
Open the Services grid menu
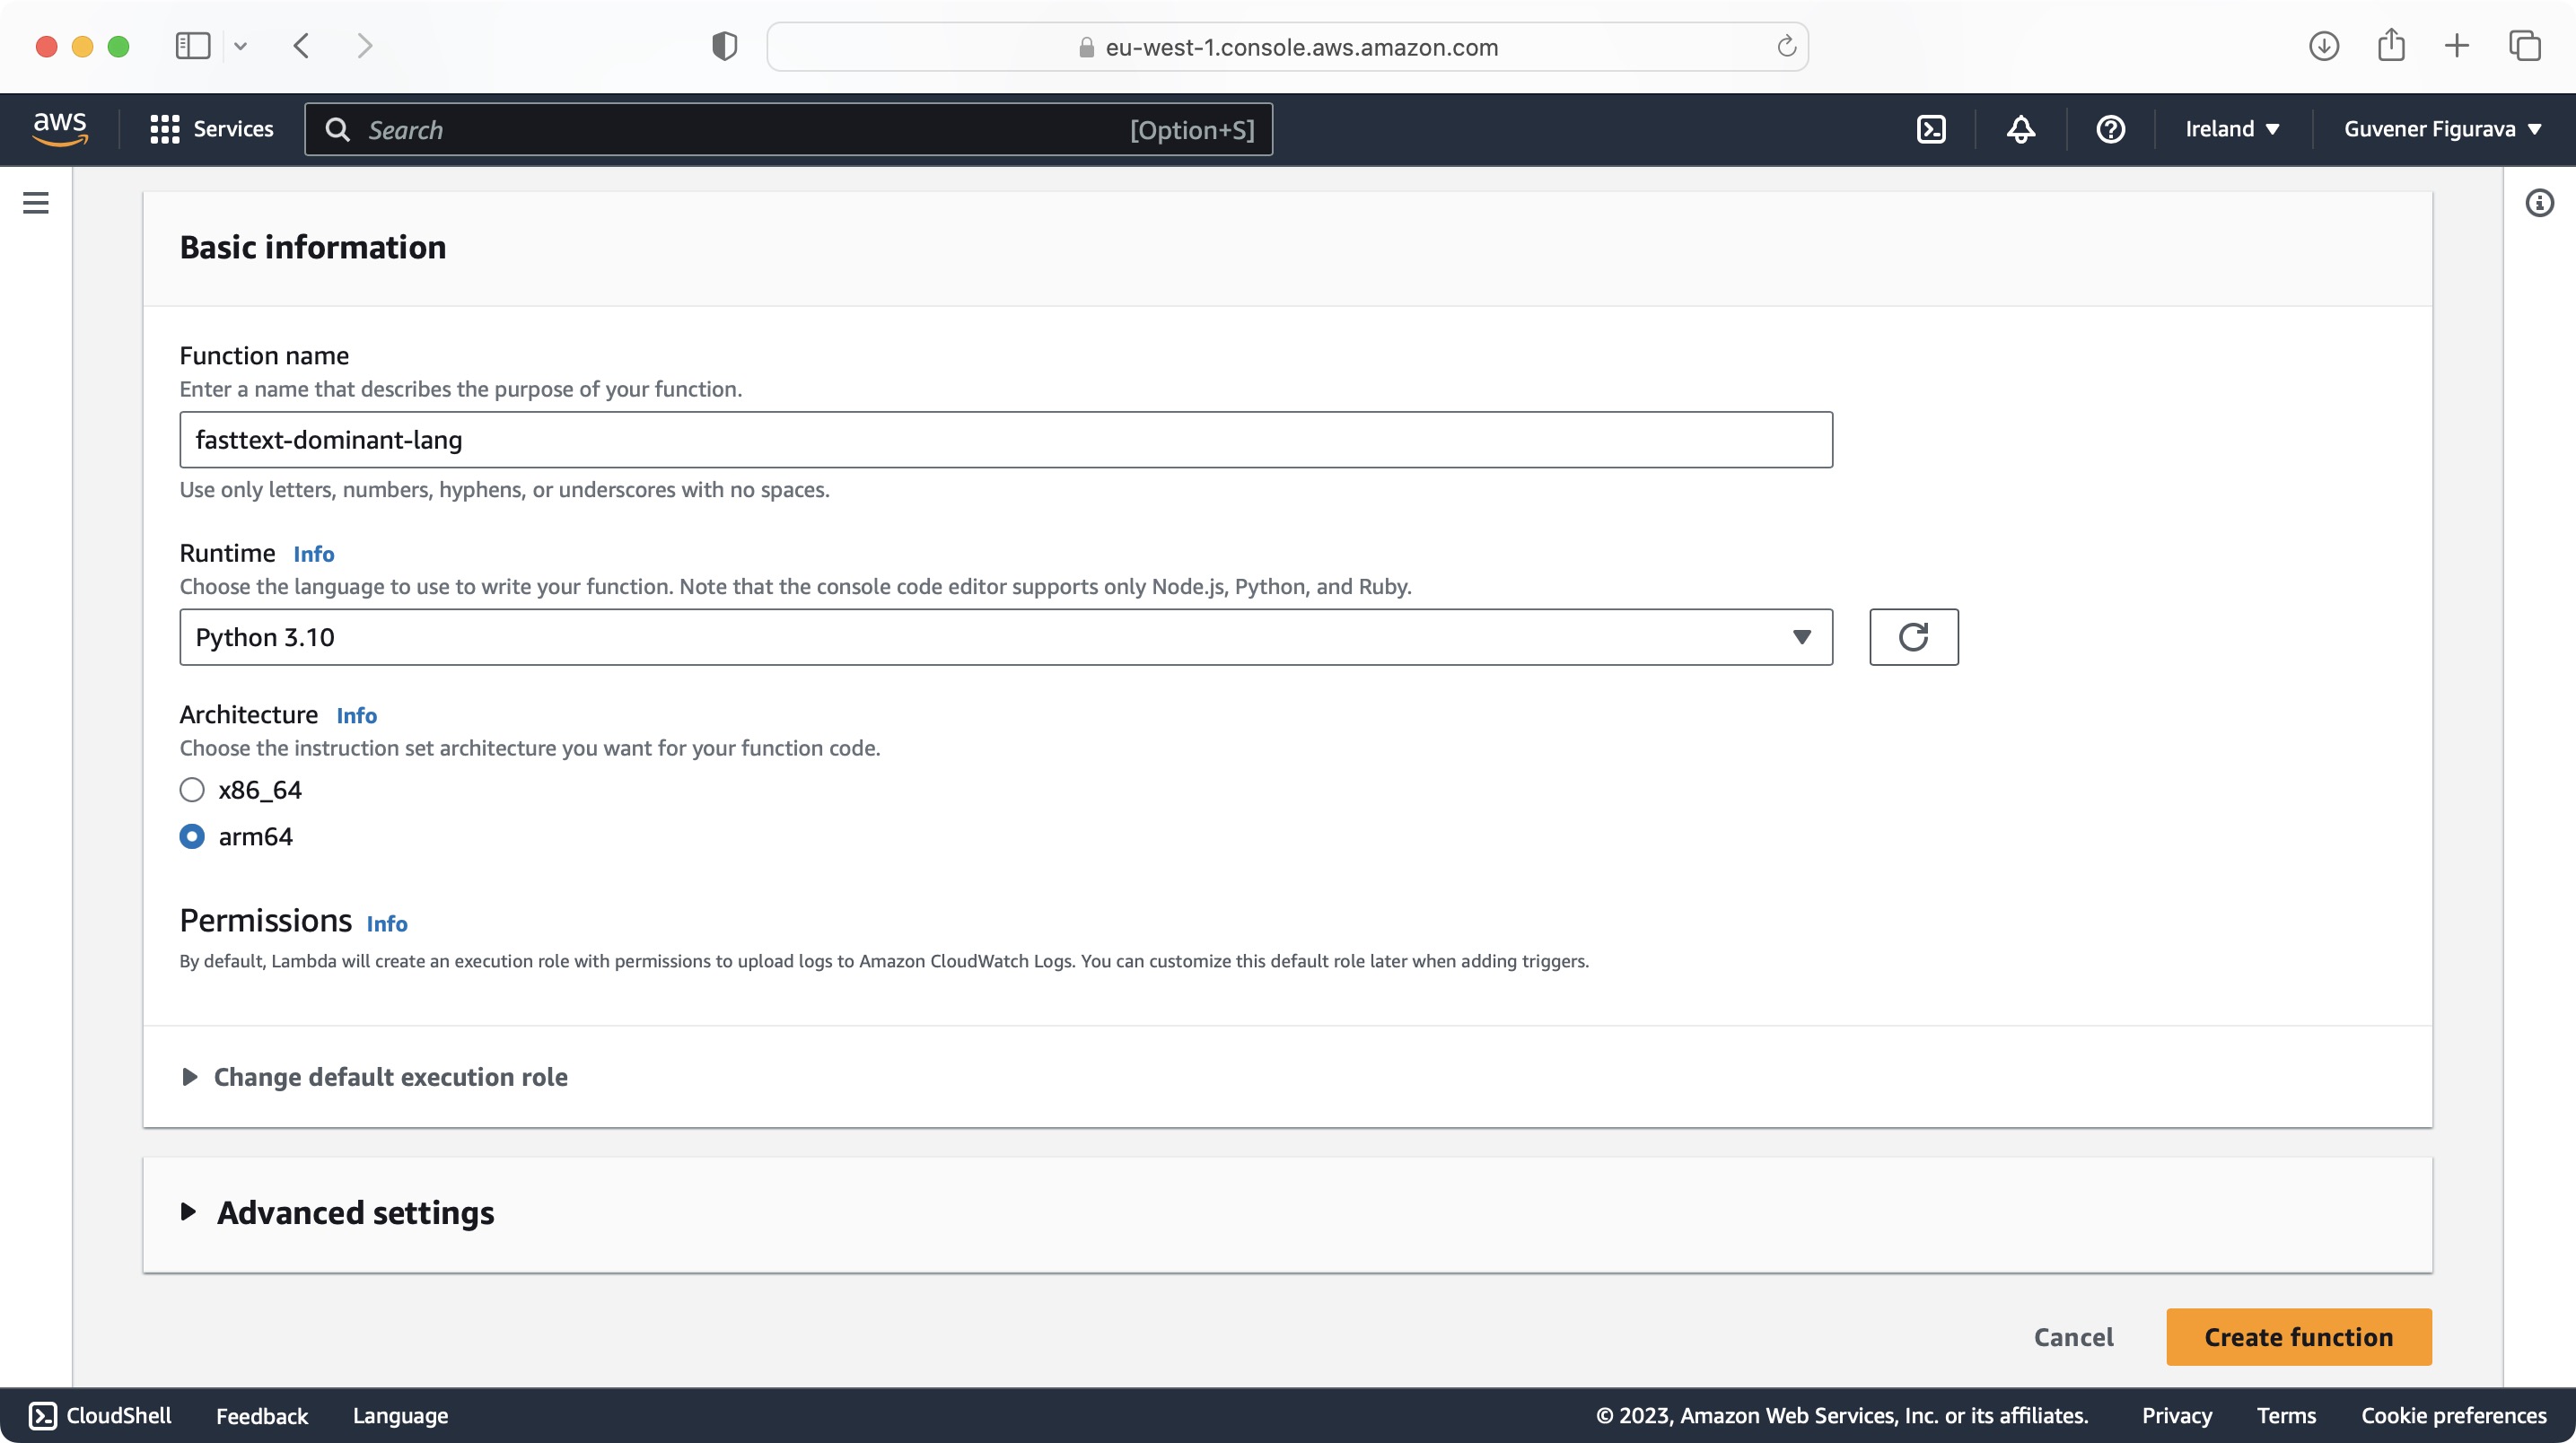point(211,129)
